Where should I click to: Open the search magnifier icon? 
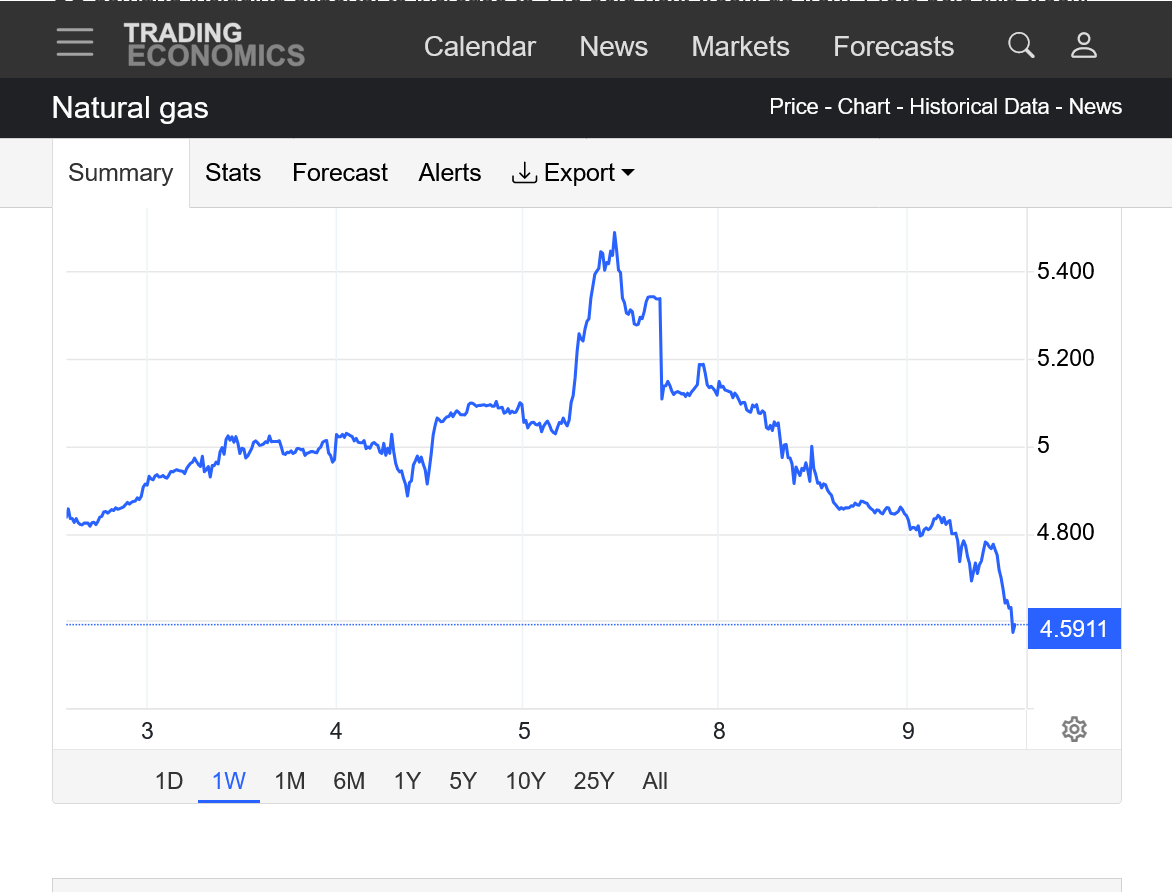(x=1021, y=45)
